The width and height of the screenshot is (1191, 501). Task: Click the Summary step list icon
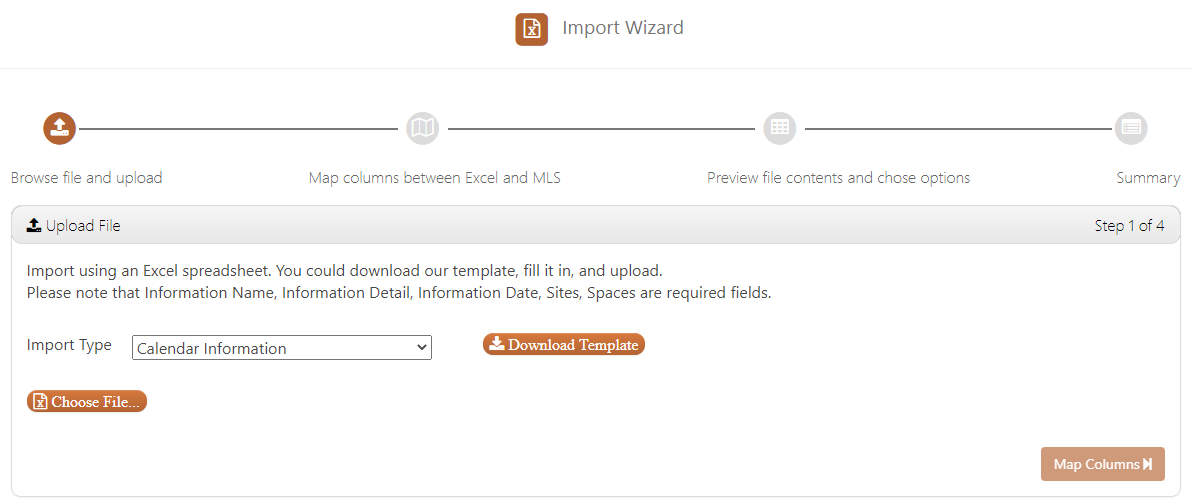click(x=1131, y=128)
